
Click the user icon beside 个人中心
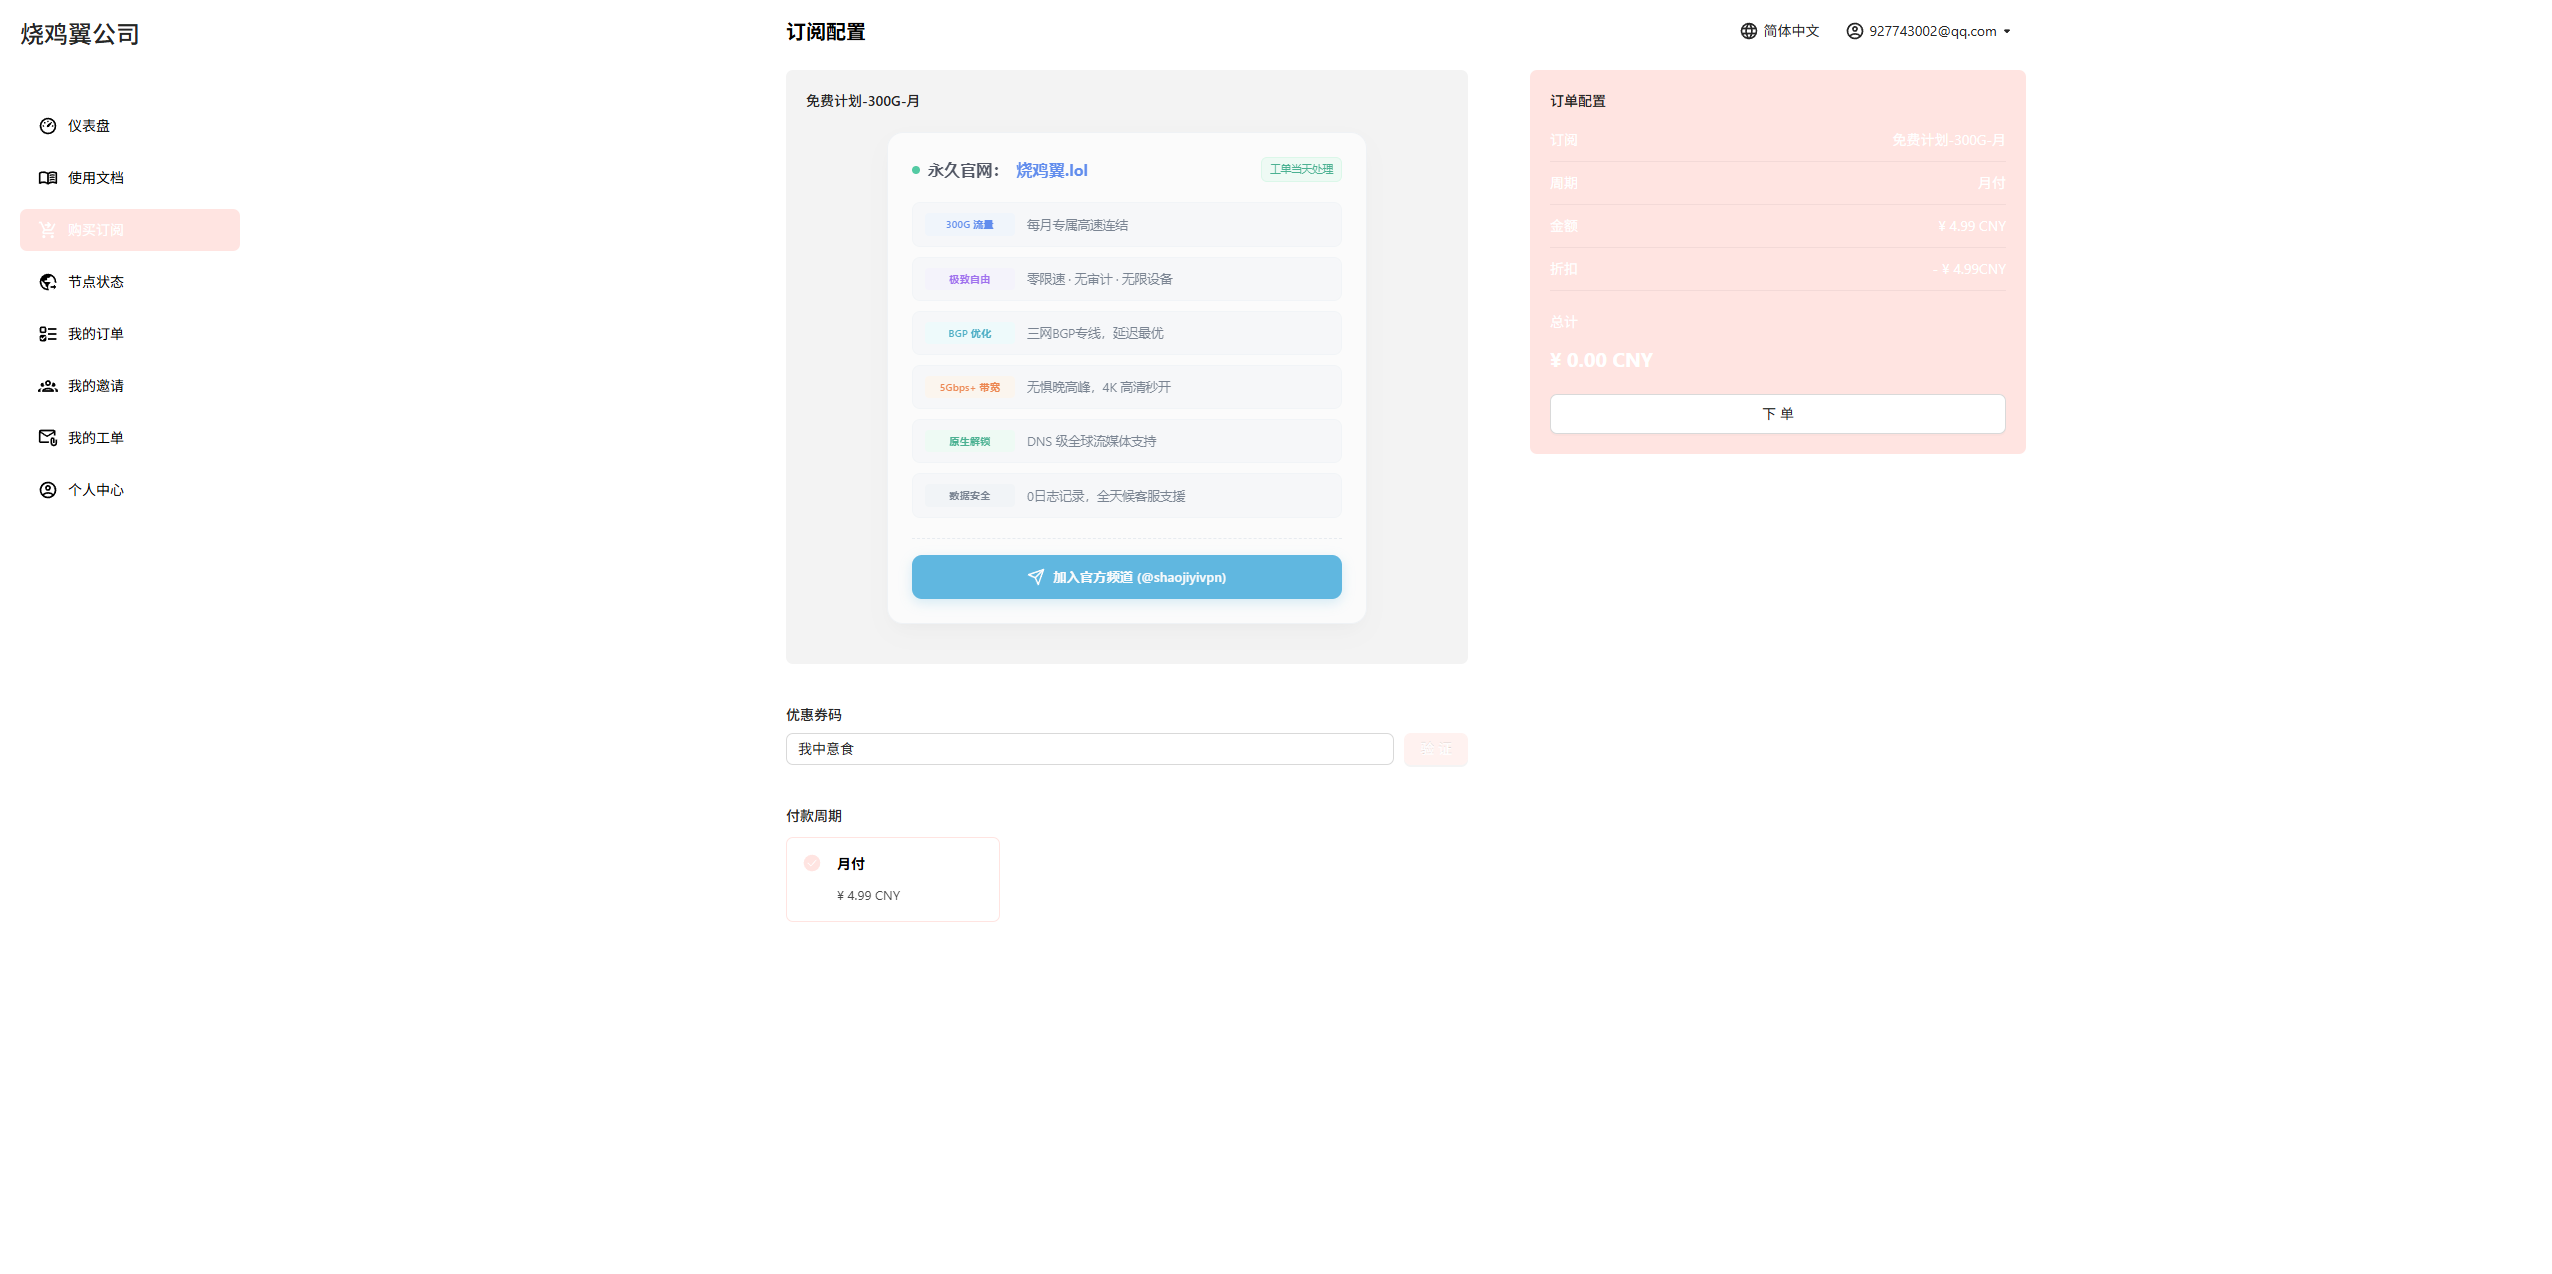click(48, 490)
